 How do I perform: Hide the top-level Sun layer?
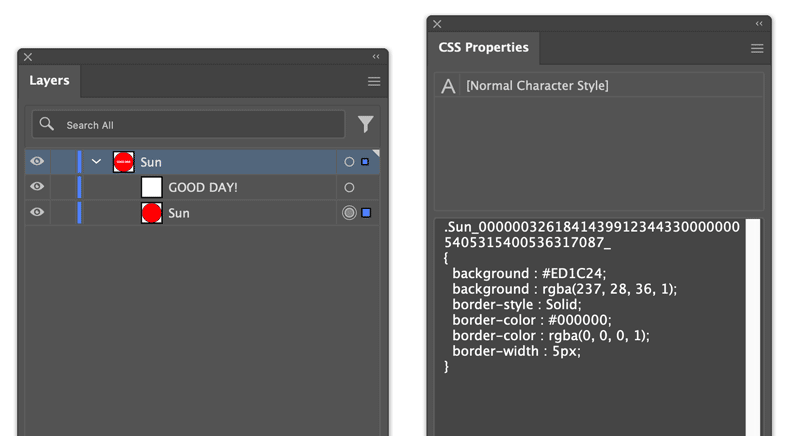click(x=37, y=161)
